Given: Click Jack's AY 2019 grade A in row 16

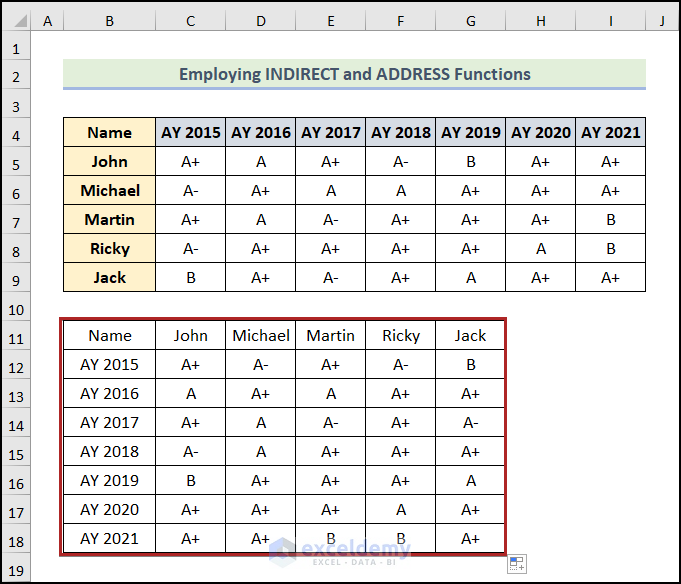Looking at the screenshot, I should (x=470, y=480).
